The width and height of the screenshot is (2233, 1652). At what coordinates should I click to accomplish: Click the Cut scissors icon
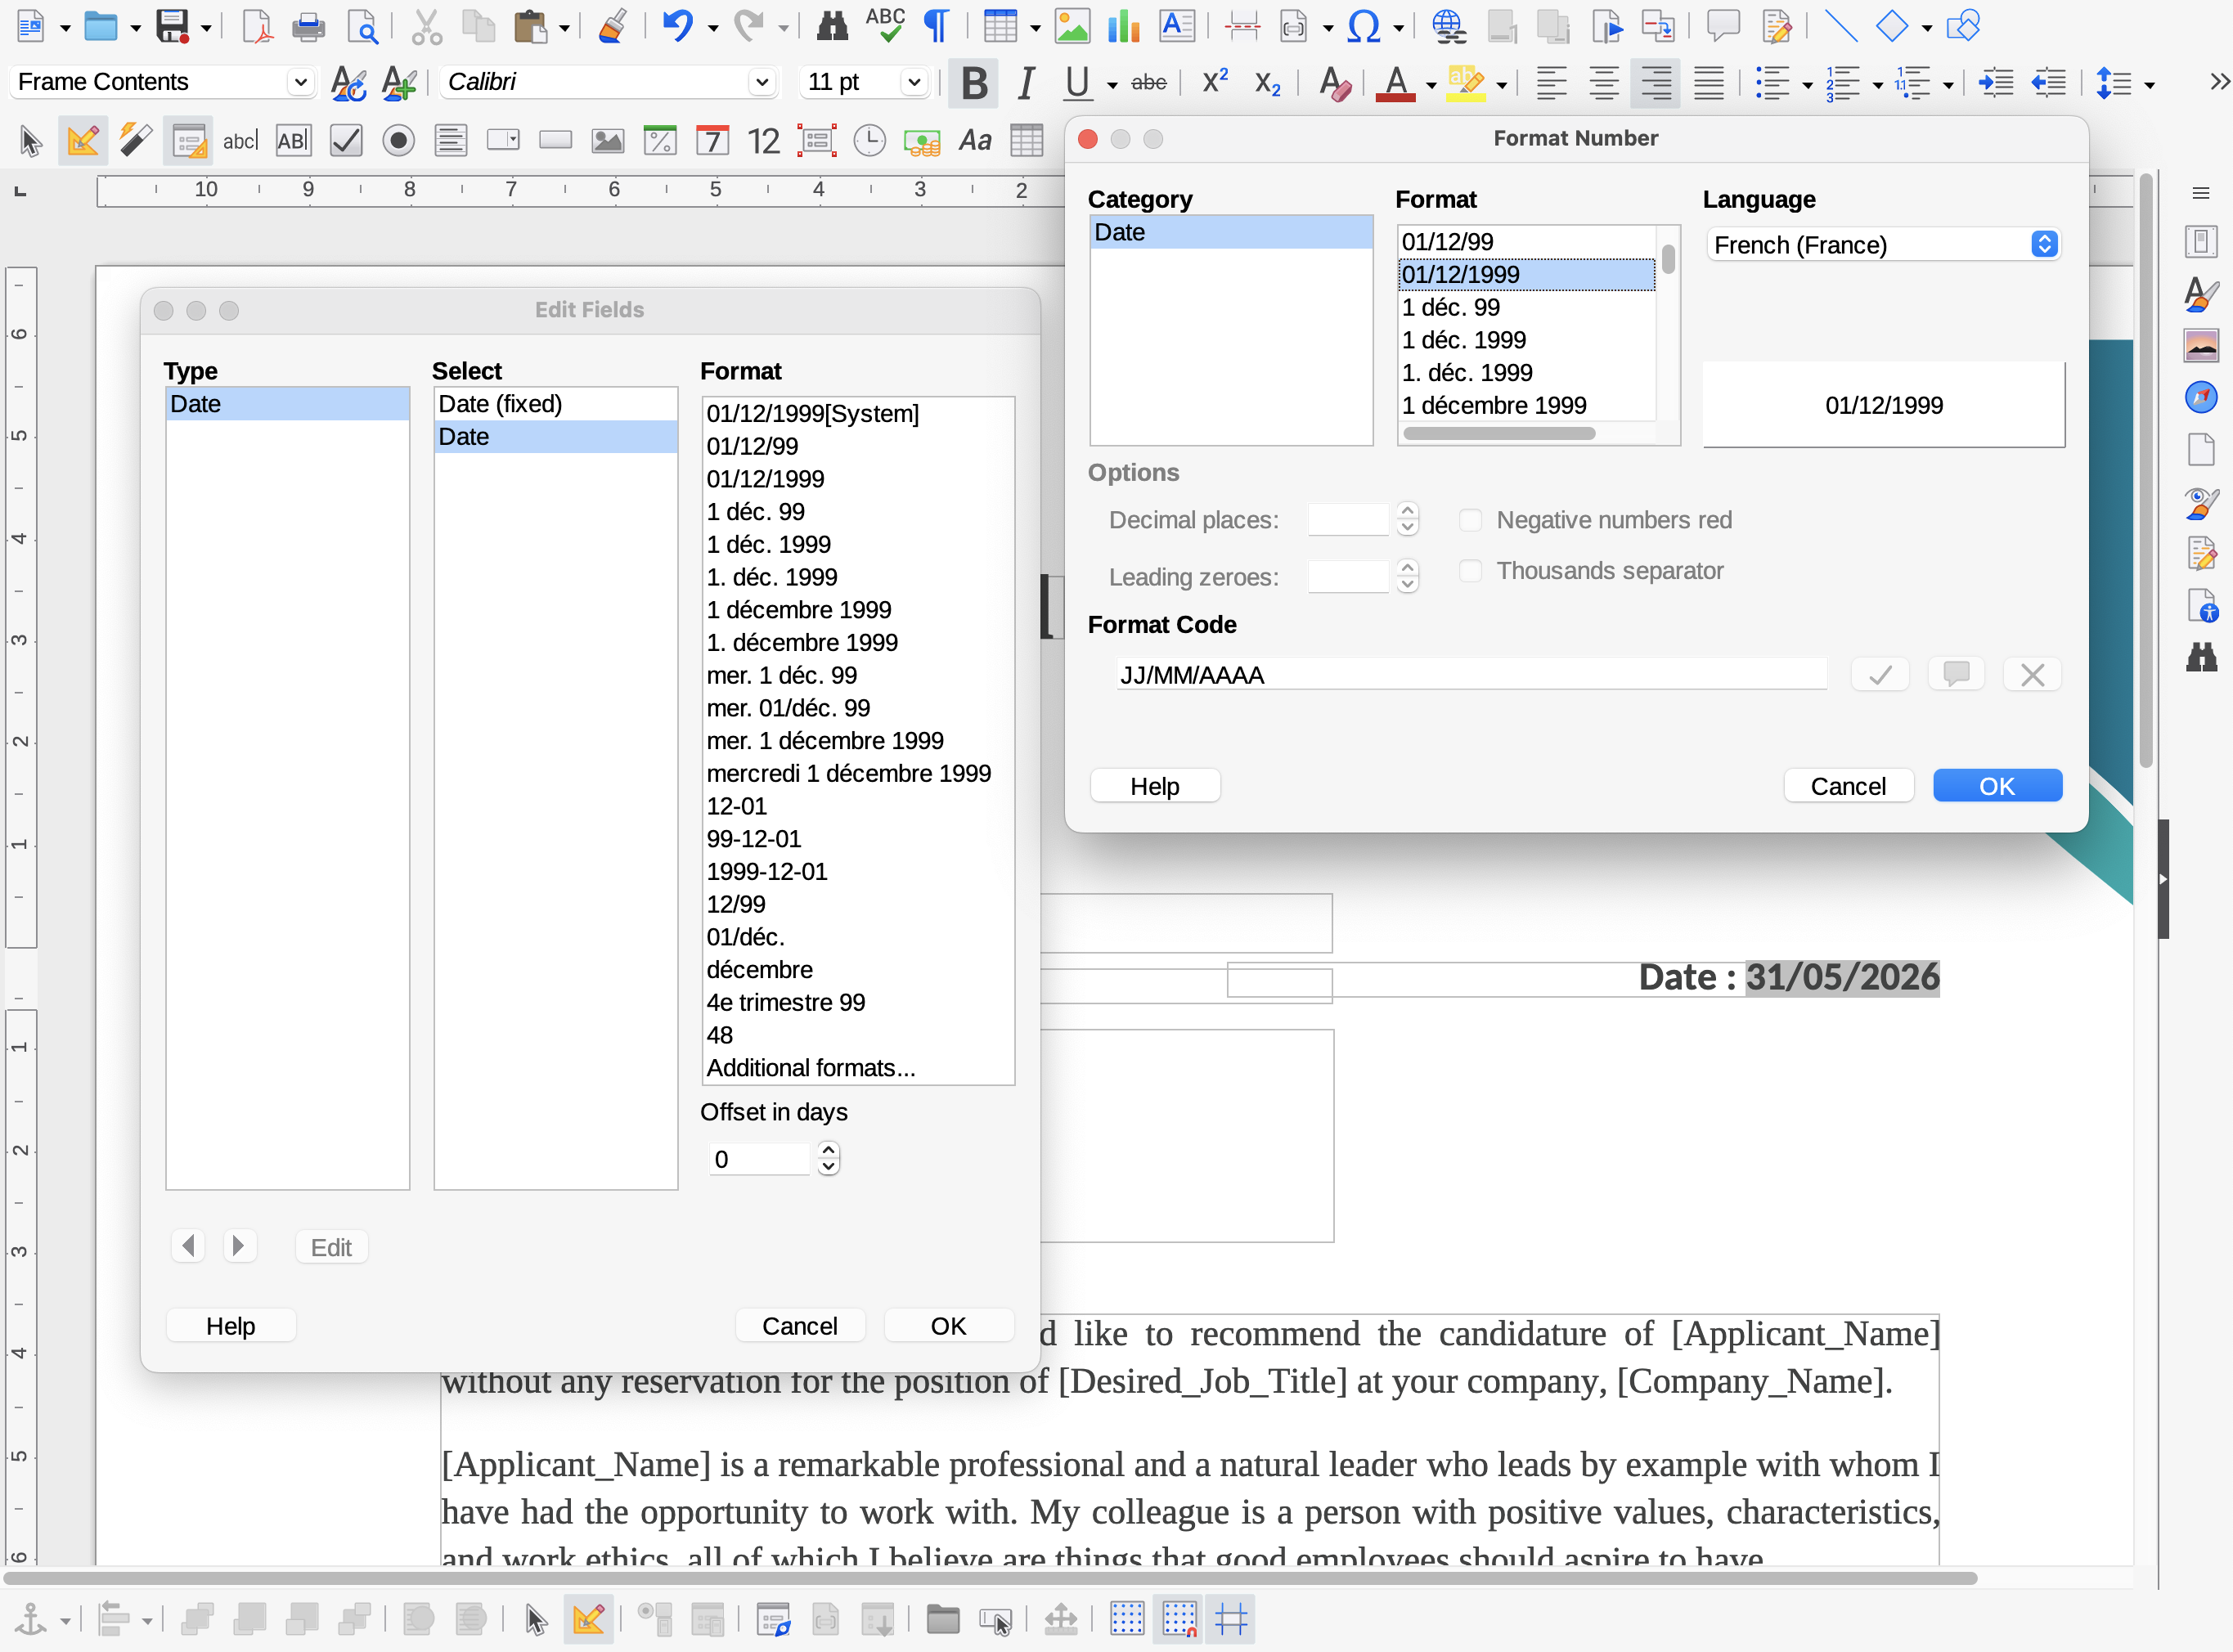427,26
